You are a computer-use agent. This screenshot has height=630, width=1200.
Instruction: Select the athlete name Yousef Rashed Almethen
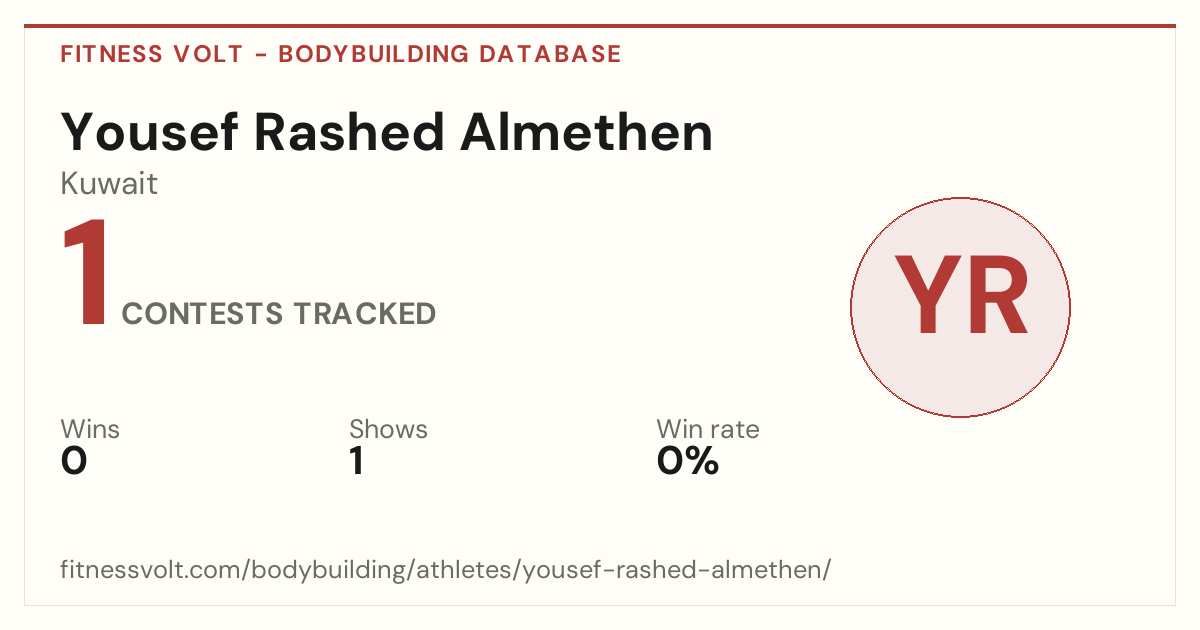click(387, 133)
